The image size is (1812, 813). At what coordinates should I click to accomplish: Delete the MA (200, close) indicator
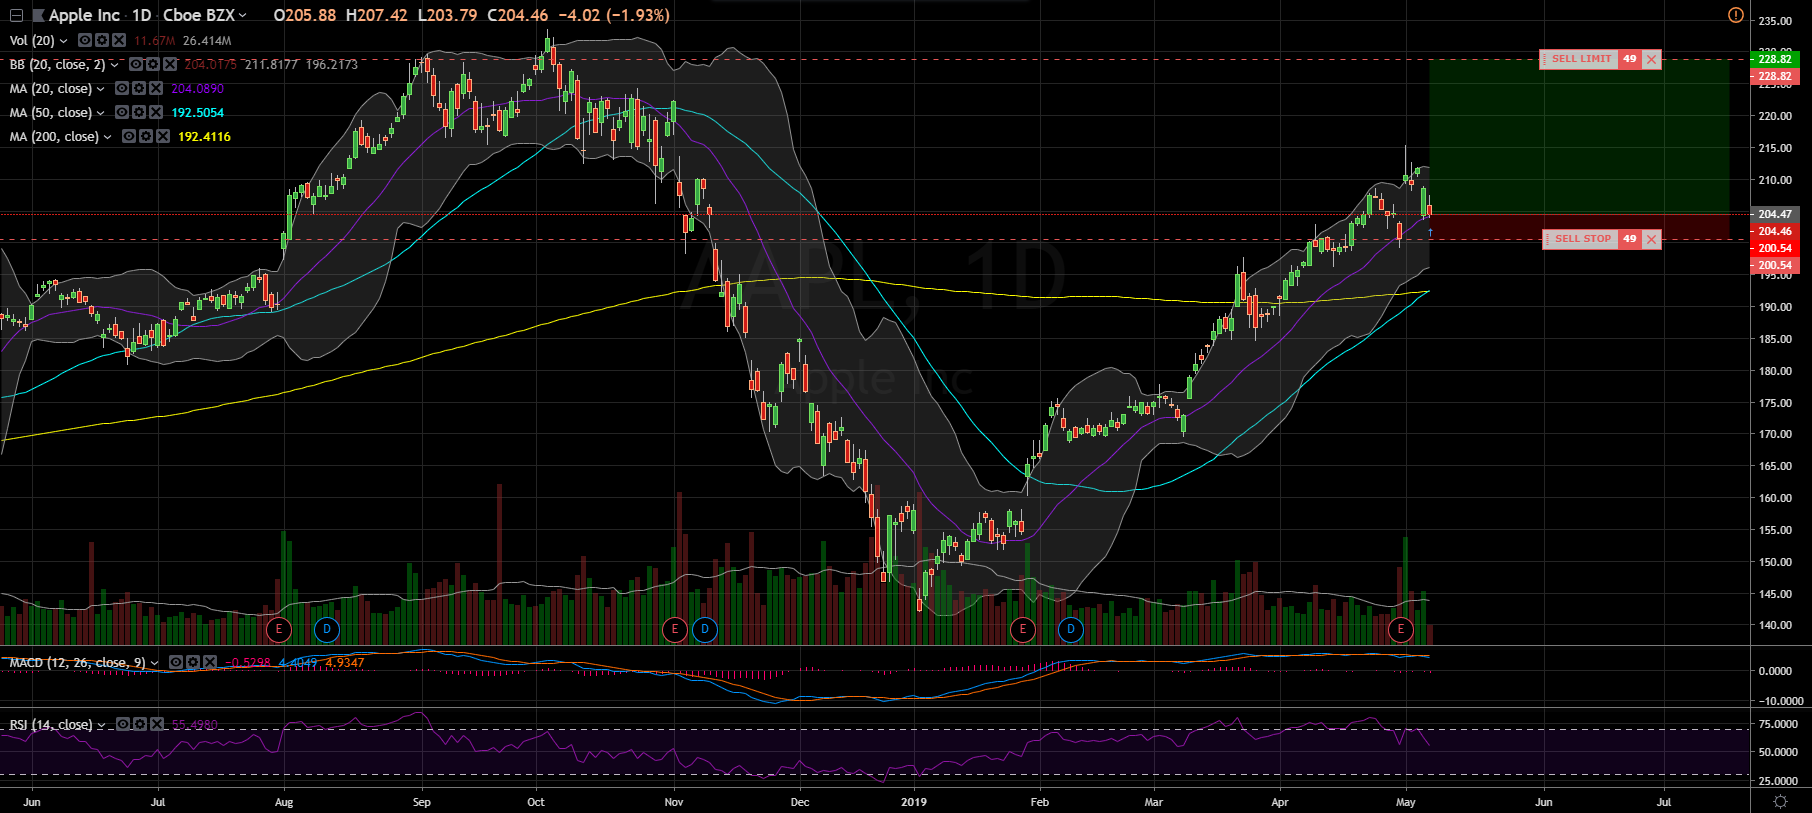tap(163, 137)
